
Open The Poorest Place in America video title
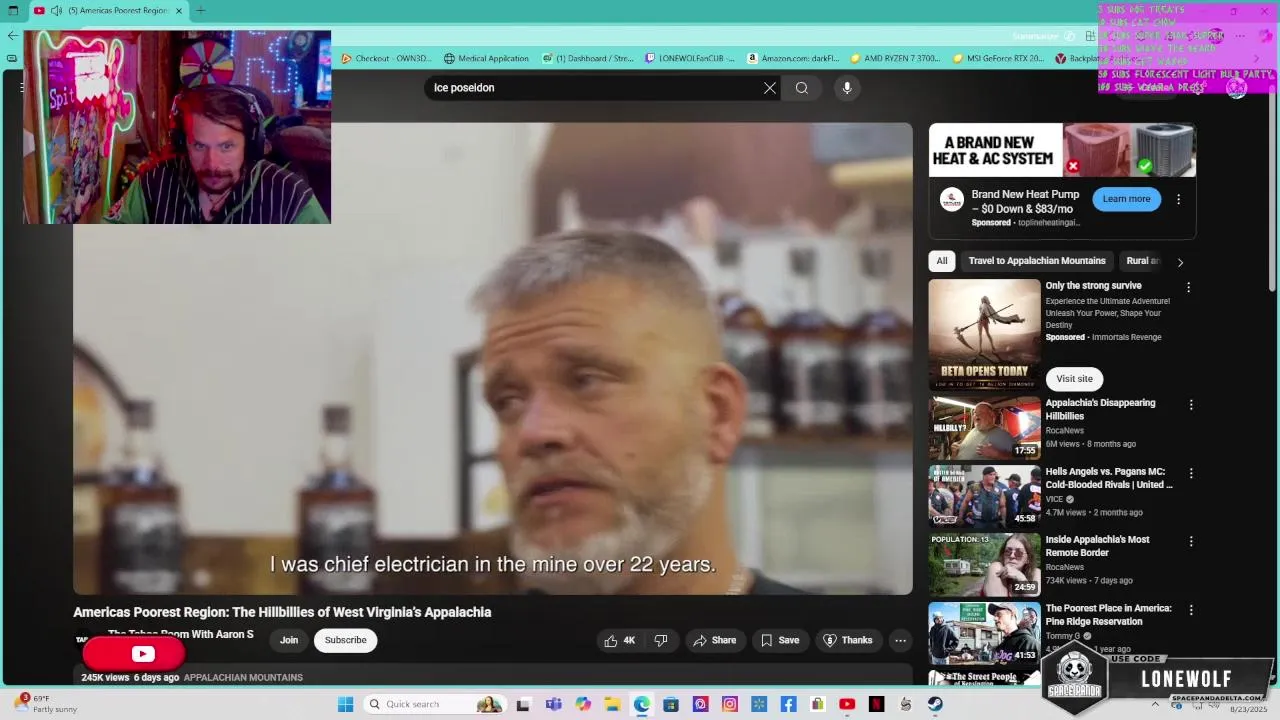(1108, 615)
